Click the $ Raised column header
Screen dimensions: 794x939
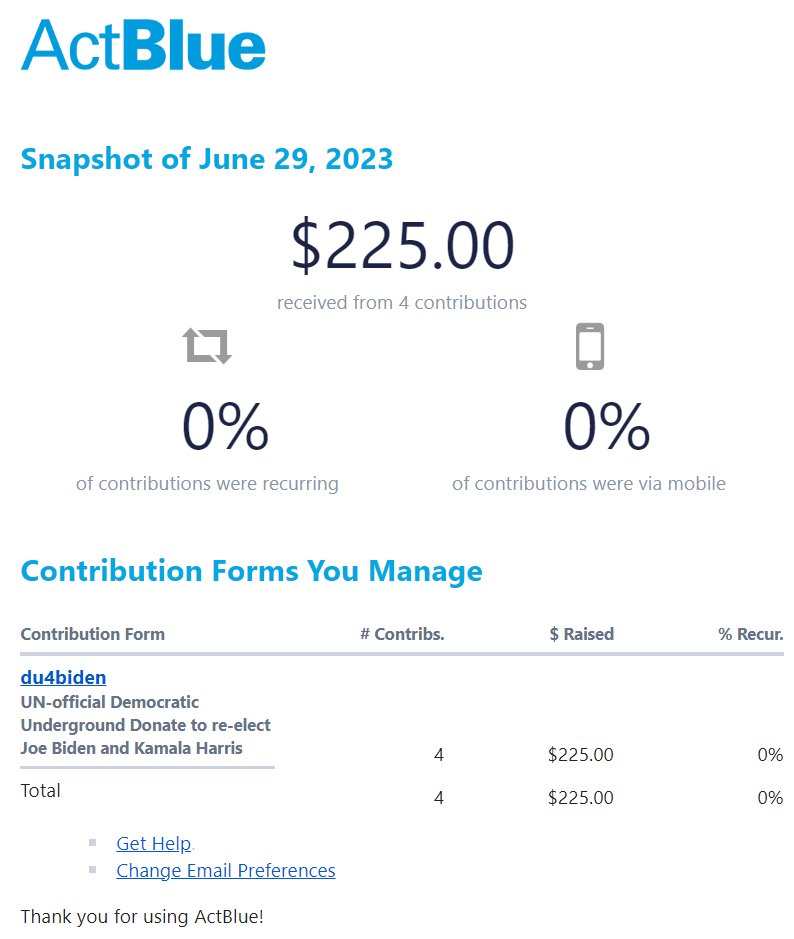[581, 634]
